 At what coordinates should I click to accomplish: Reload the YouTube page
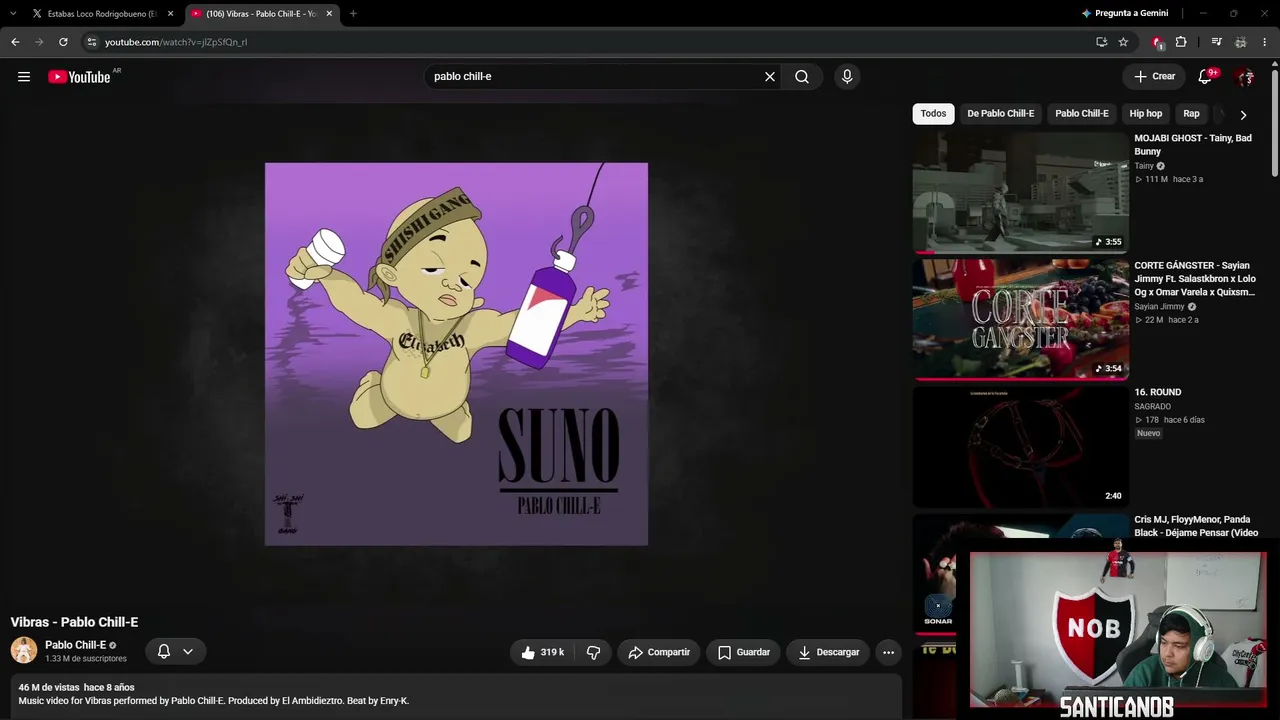(x=63, y=42)
